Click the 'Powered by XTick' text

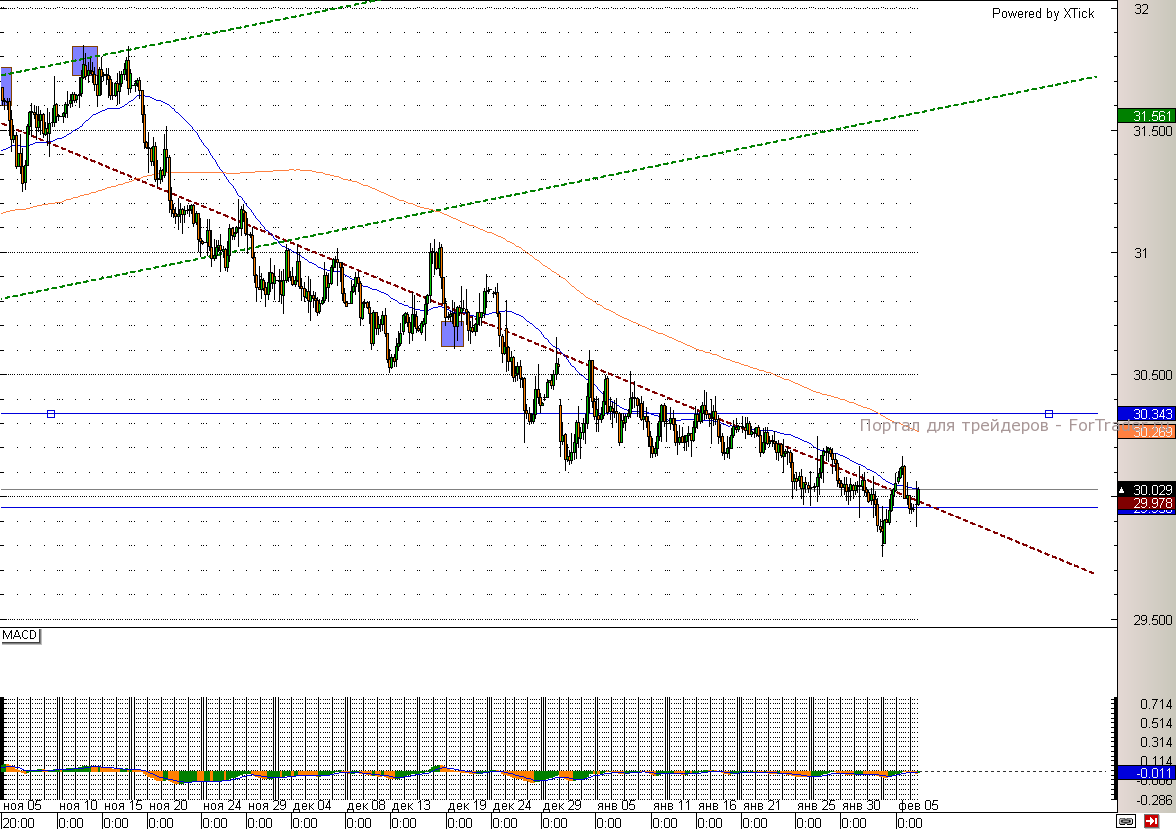pos(1042,14)
